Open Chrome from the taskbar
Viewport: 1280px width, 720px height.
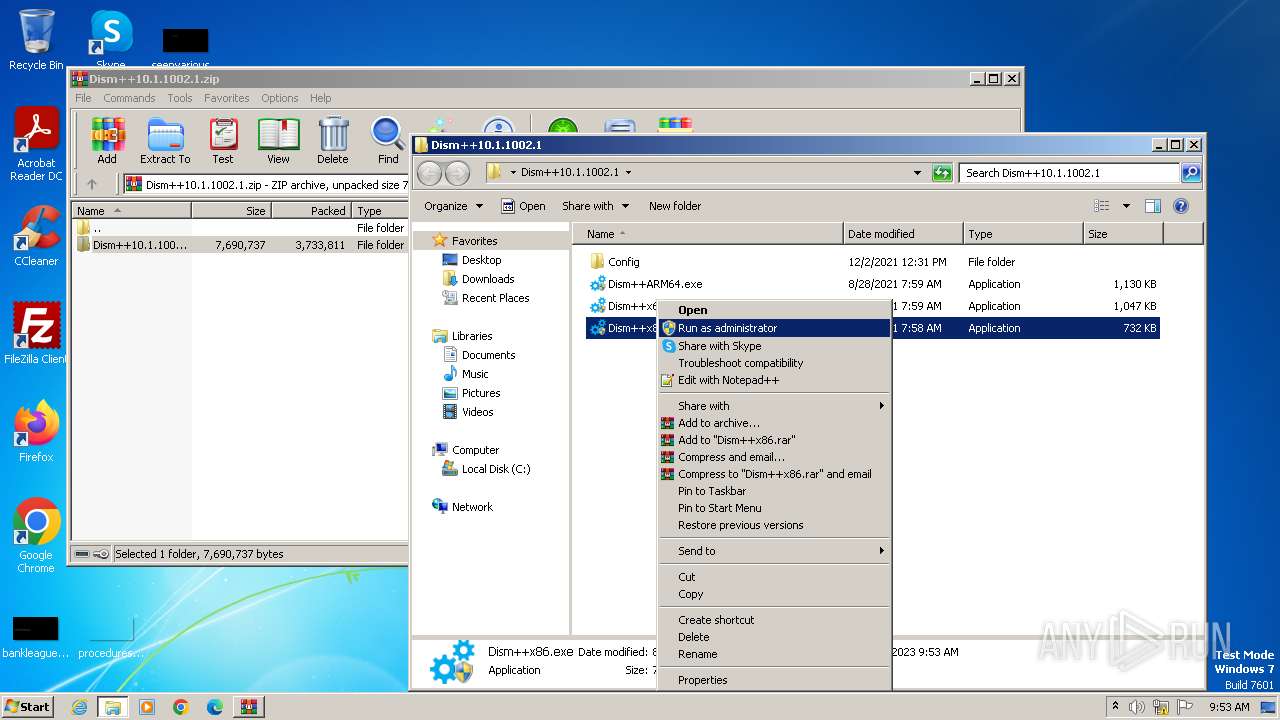pos(181,707)
